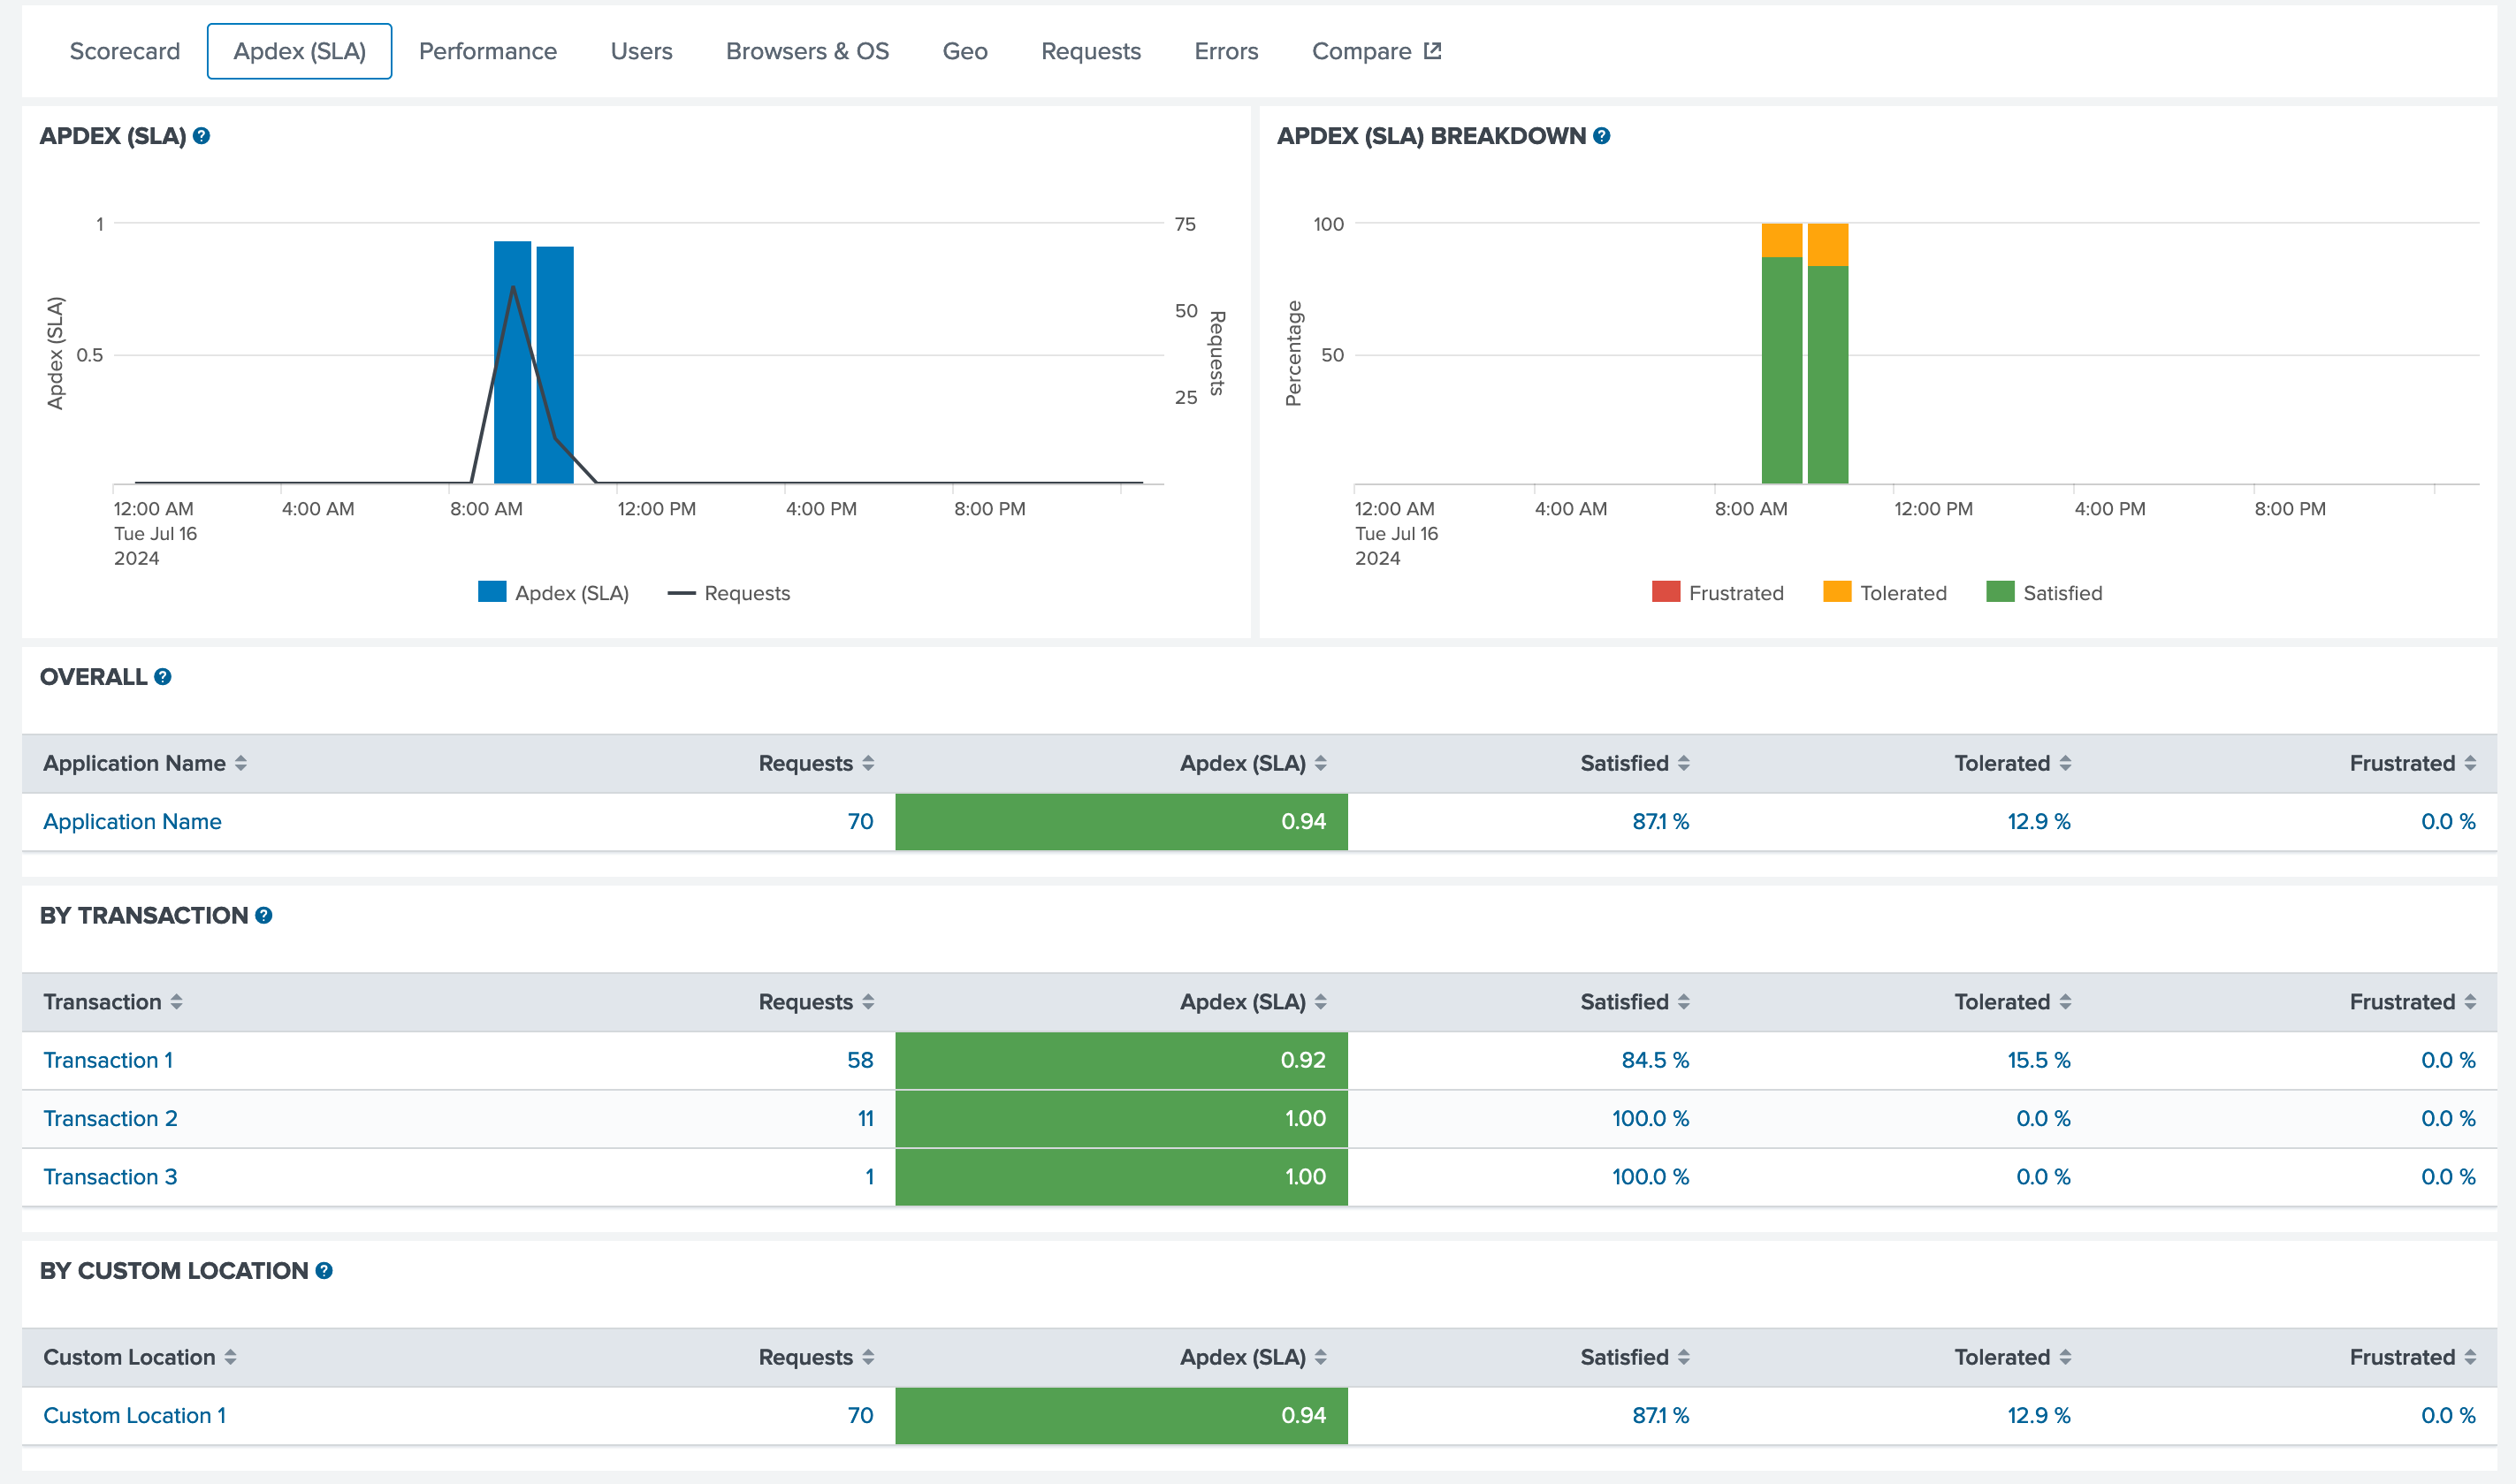Open help icon next to APDEX (SLA) BREAKDOWN
This screenshot has width=2516, height=1484.
tap(1601, 136)
